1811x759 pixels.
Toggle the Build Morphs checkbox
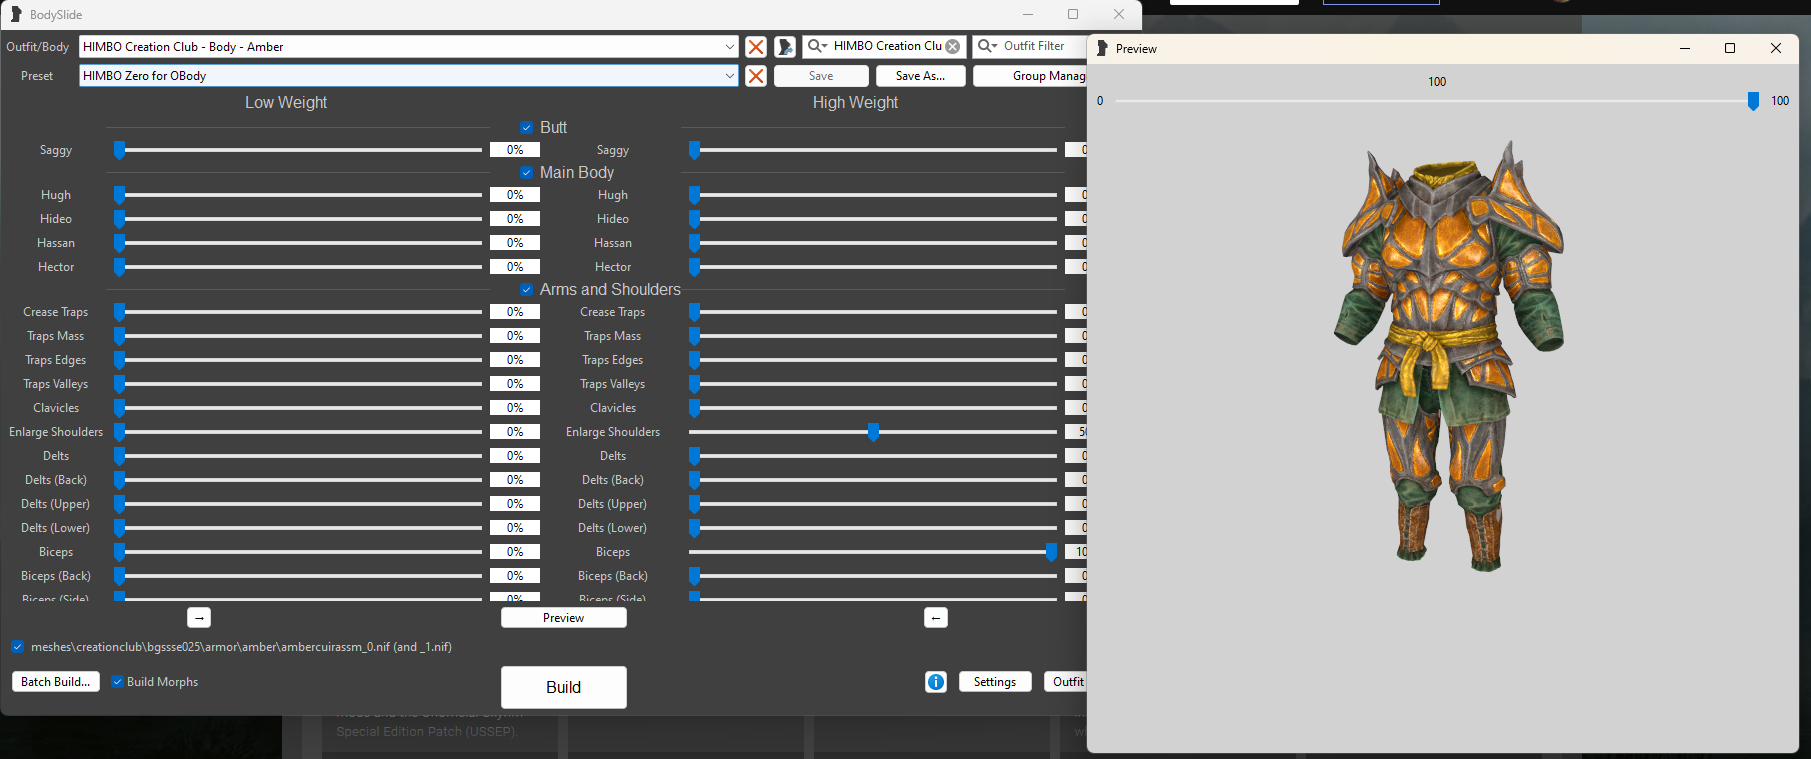118,682
